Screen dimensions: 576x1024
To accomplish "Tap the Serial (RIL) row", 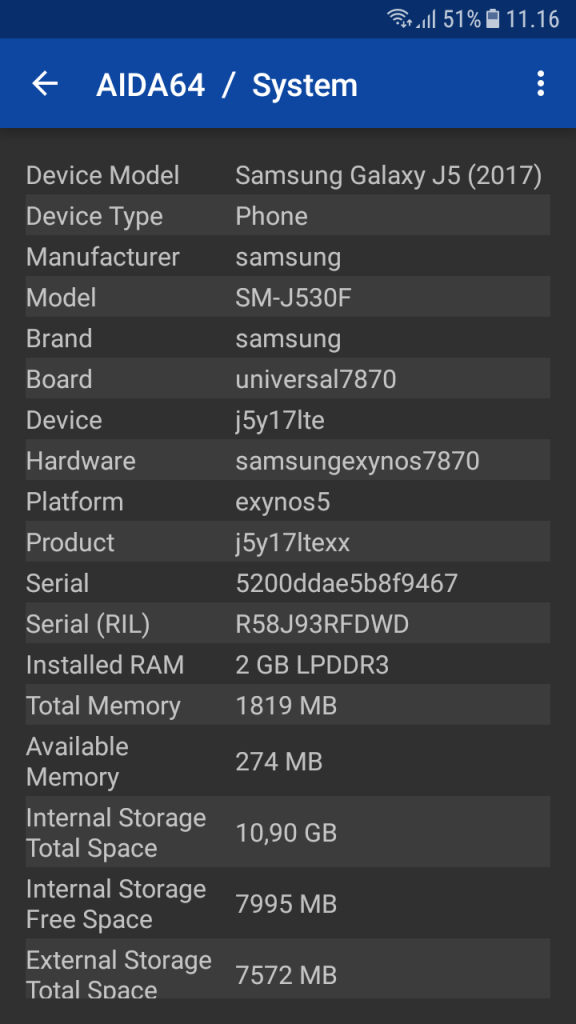I will pos(287,624).
